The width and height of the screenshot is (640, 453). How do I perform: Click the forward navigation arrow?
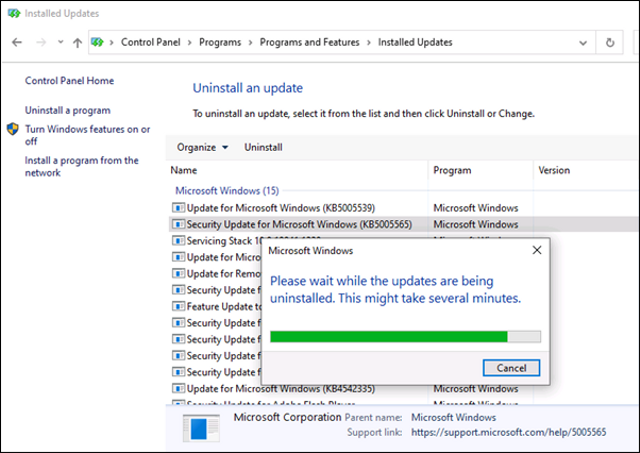41,42
